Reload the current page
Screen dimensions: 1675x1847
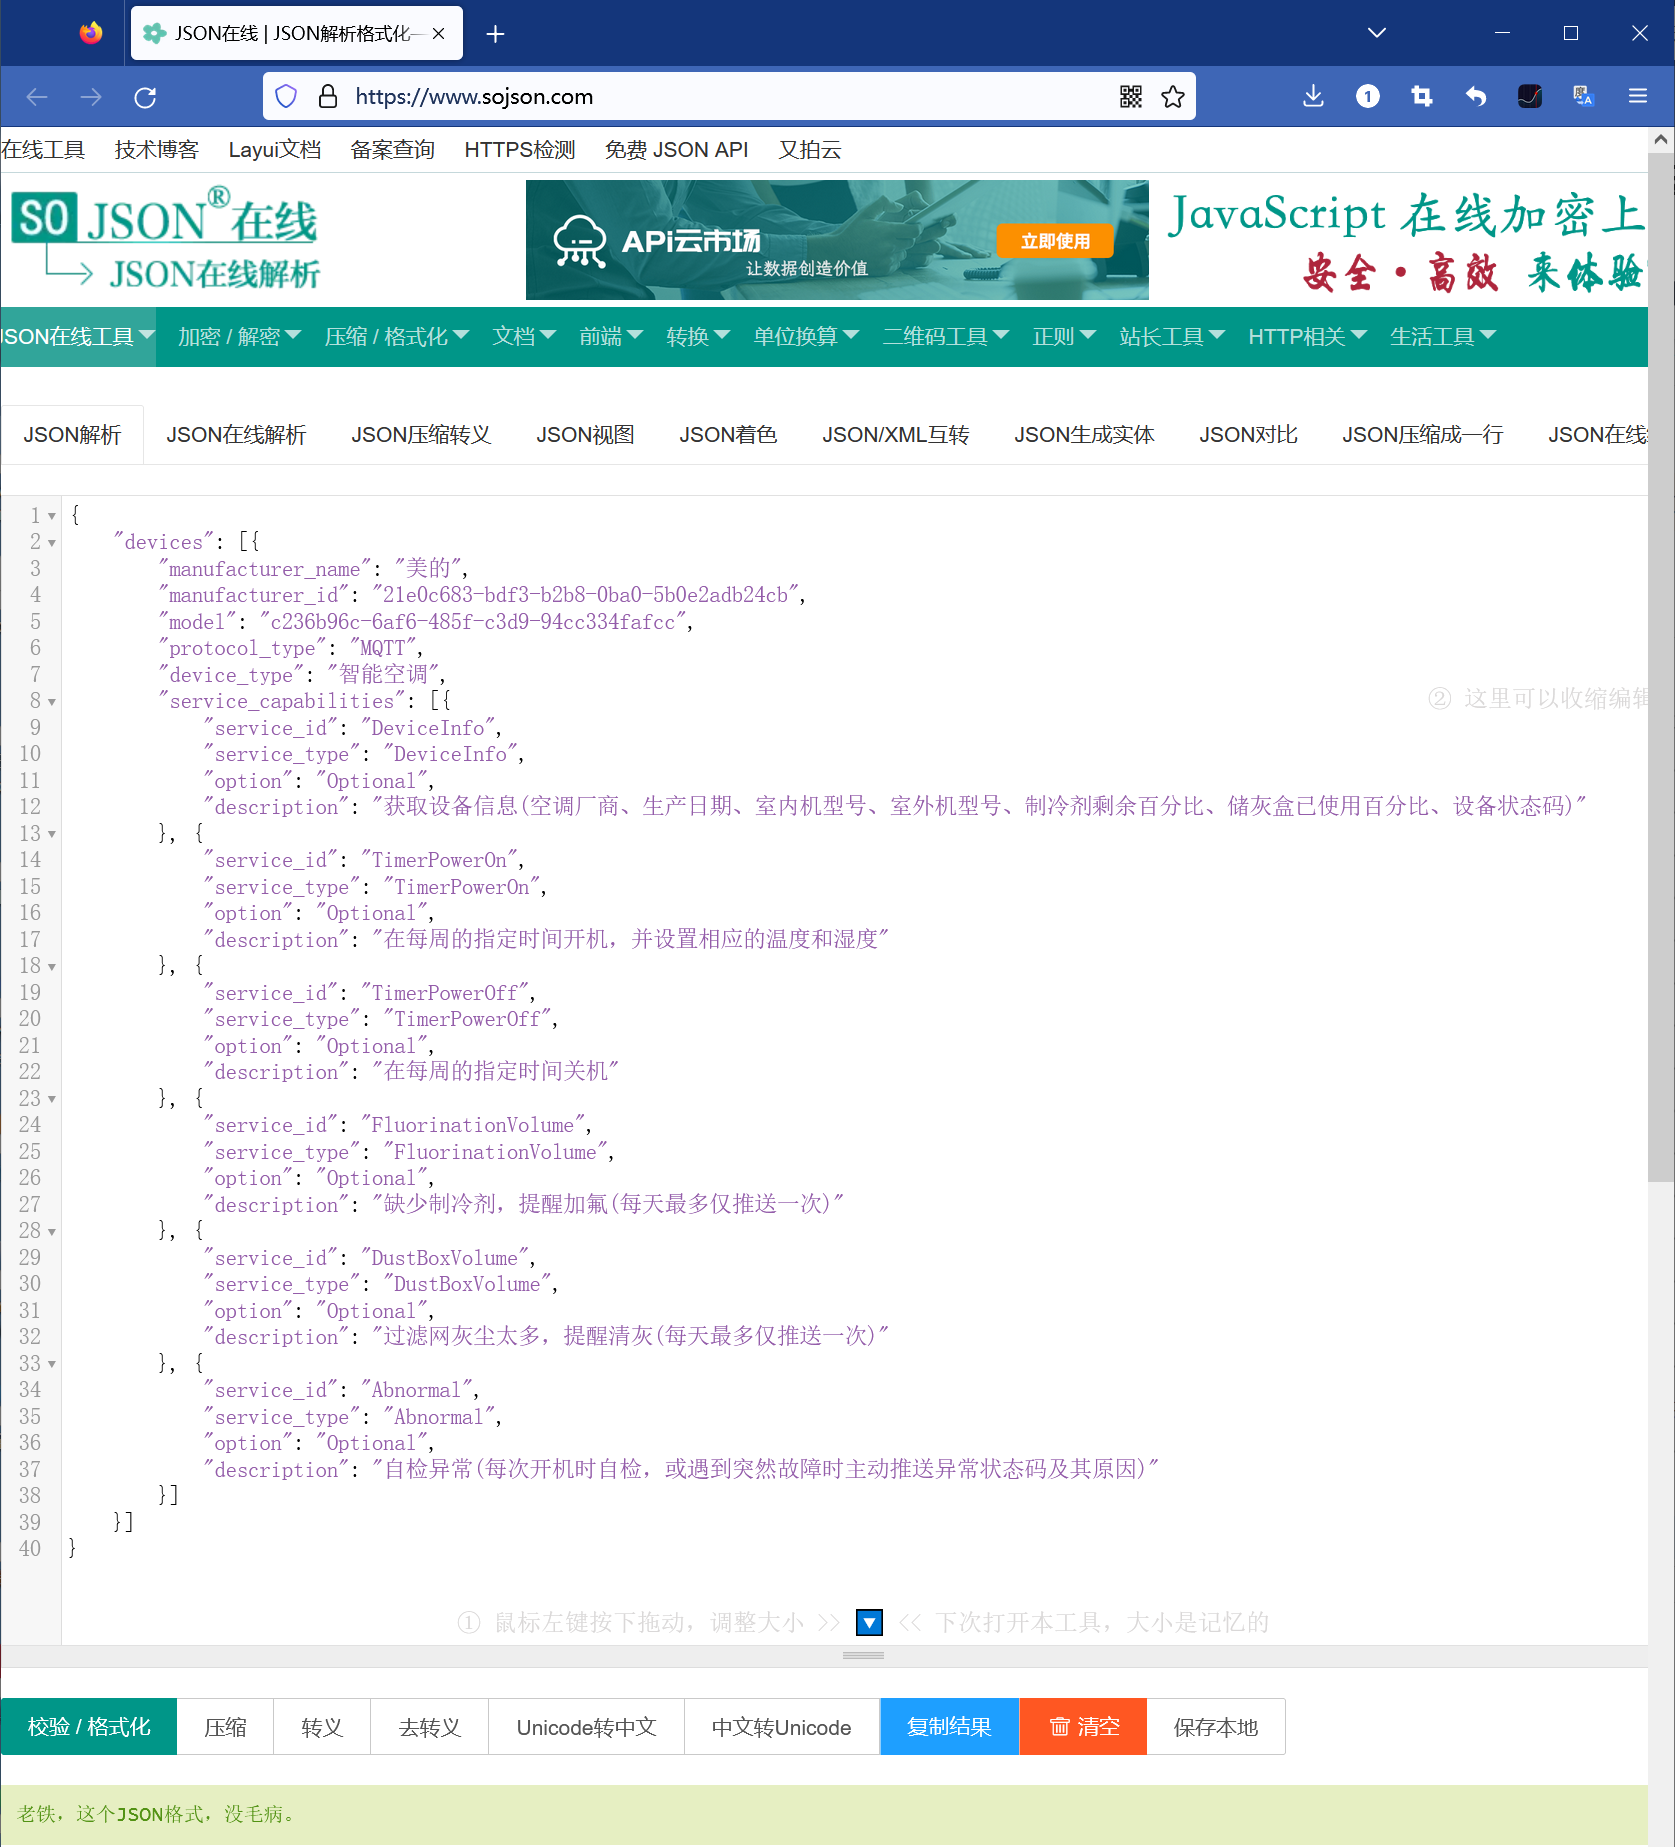[x=145, y=97]
